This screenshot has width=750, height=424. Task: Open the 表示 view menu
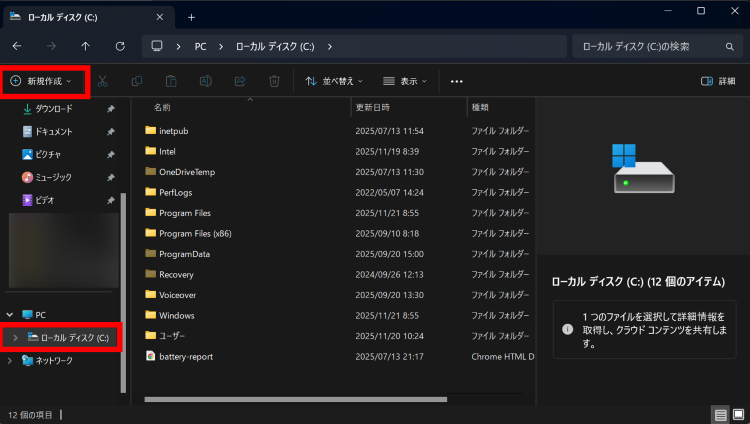[406, 81]
